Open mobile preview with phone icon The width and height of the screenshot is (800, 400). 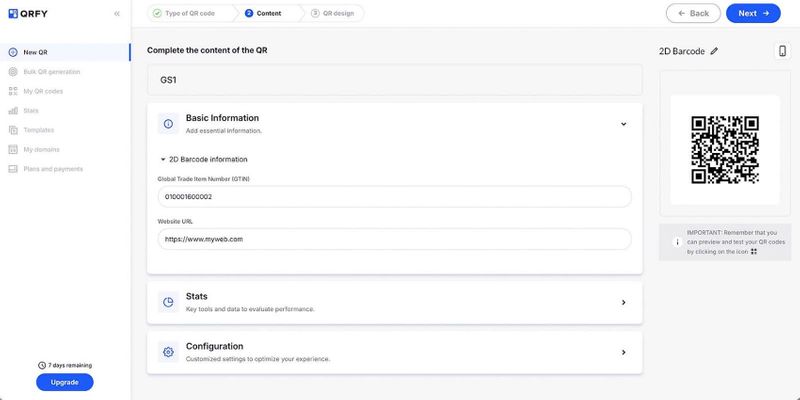[782, 51]
